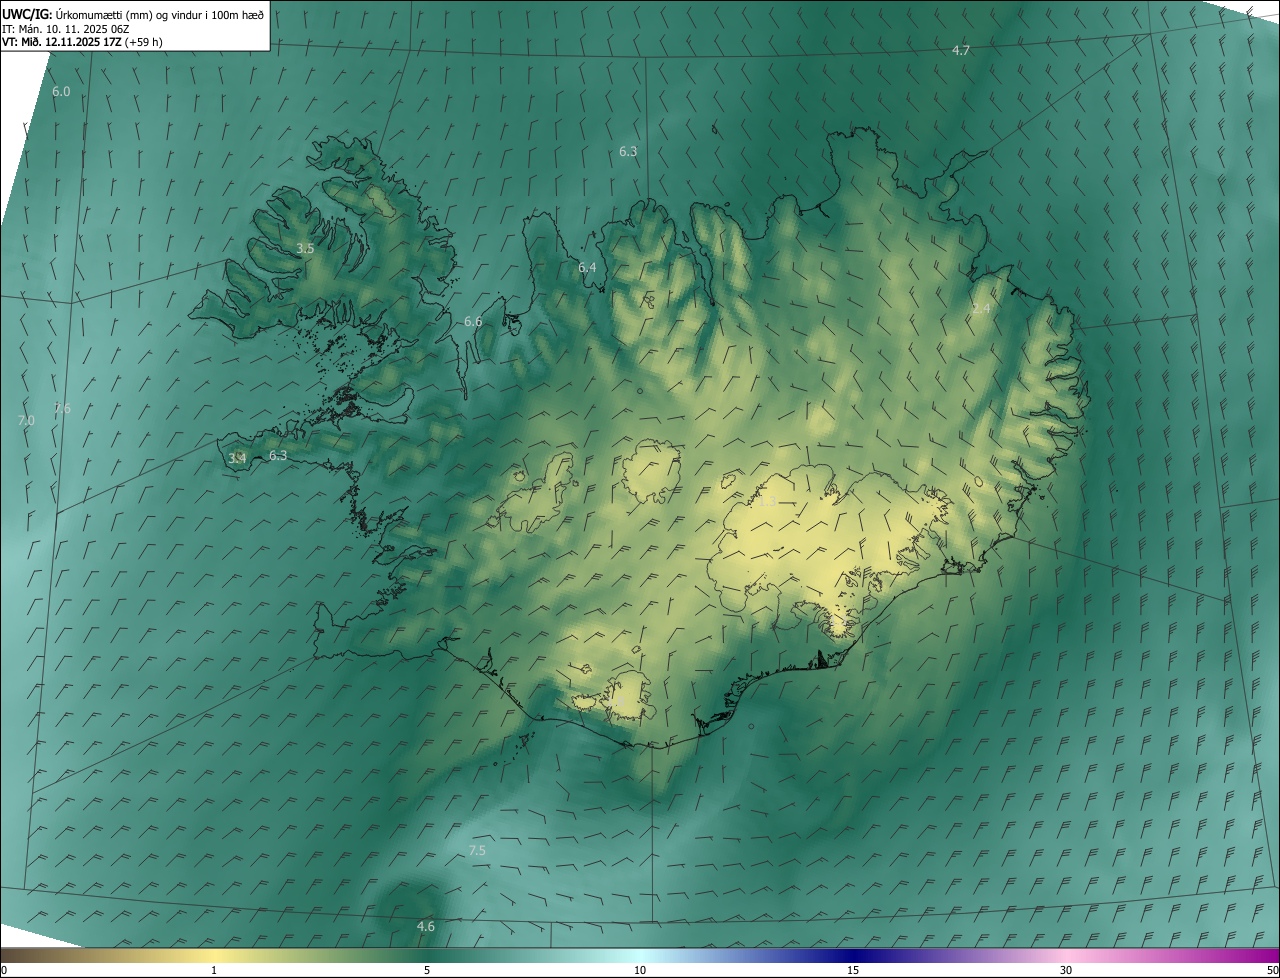Click the "7.6" value label
1280x978 pixels.
tap(62, 408)
